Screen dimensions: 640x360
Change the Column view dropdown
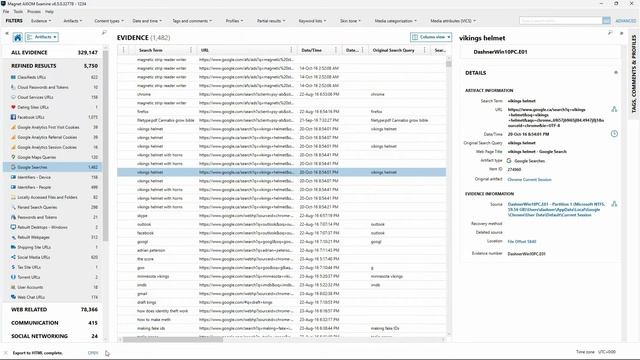coord(431,37)
